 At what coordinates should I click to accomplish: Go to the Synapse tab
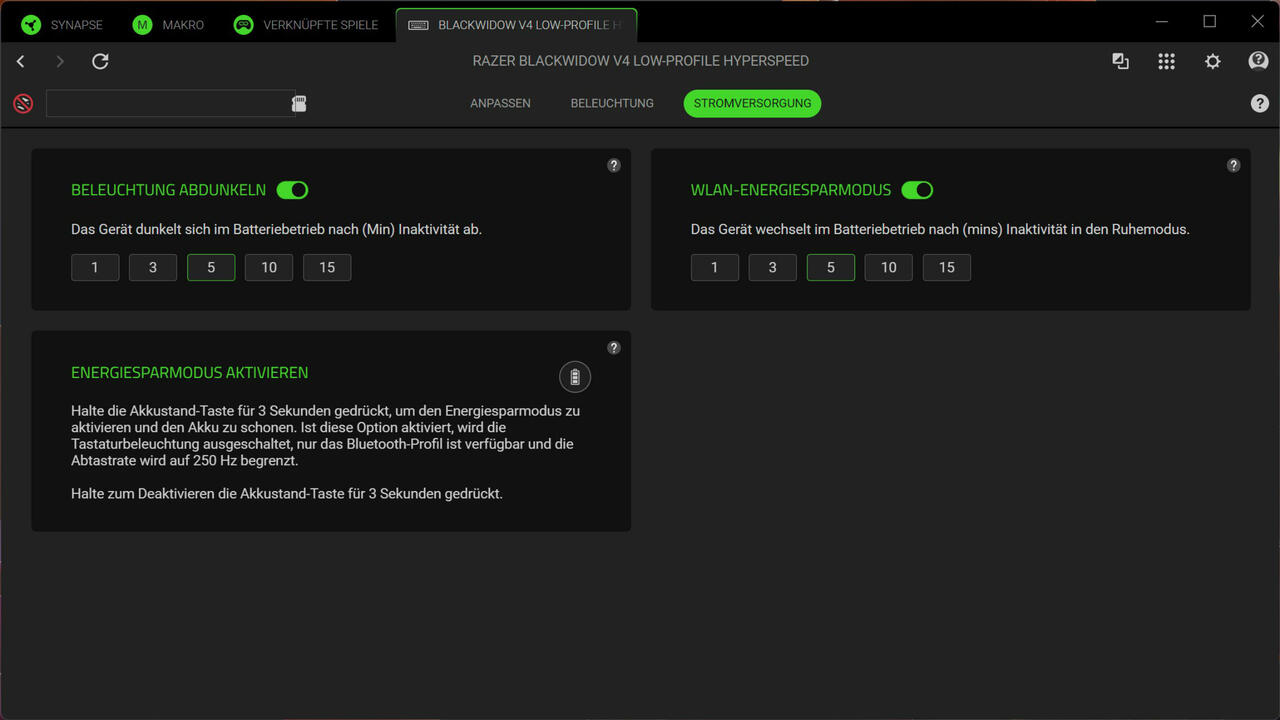pyautogui.click(x=62, y=25)
